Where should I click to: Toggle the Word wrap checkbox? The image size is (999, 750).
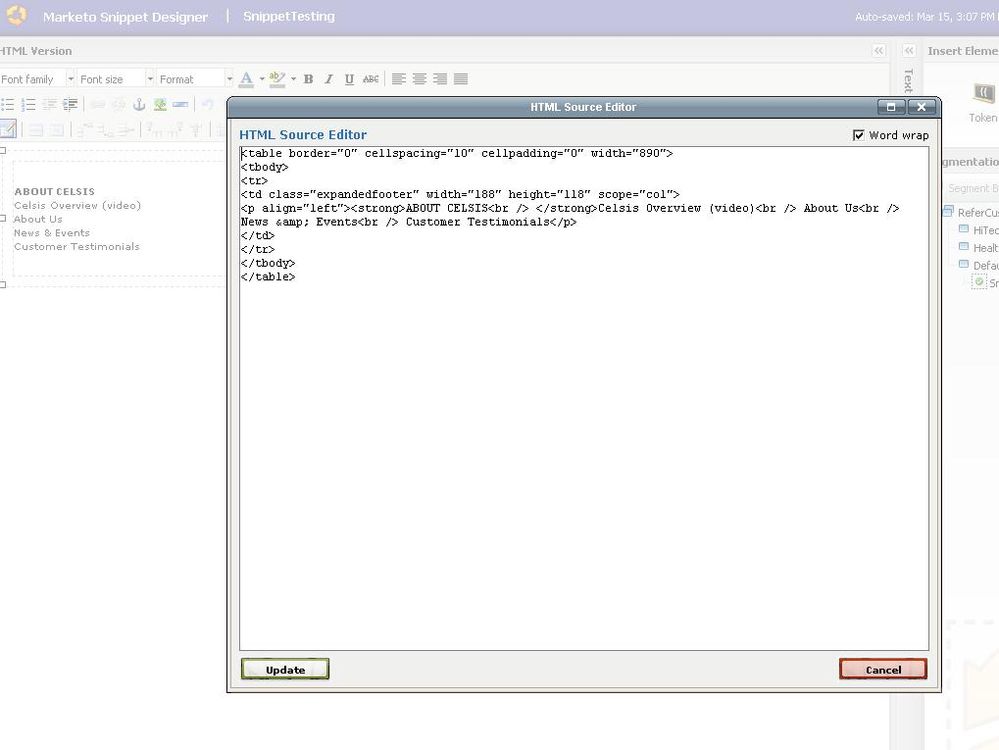click(858, 135)
